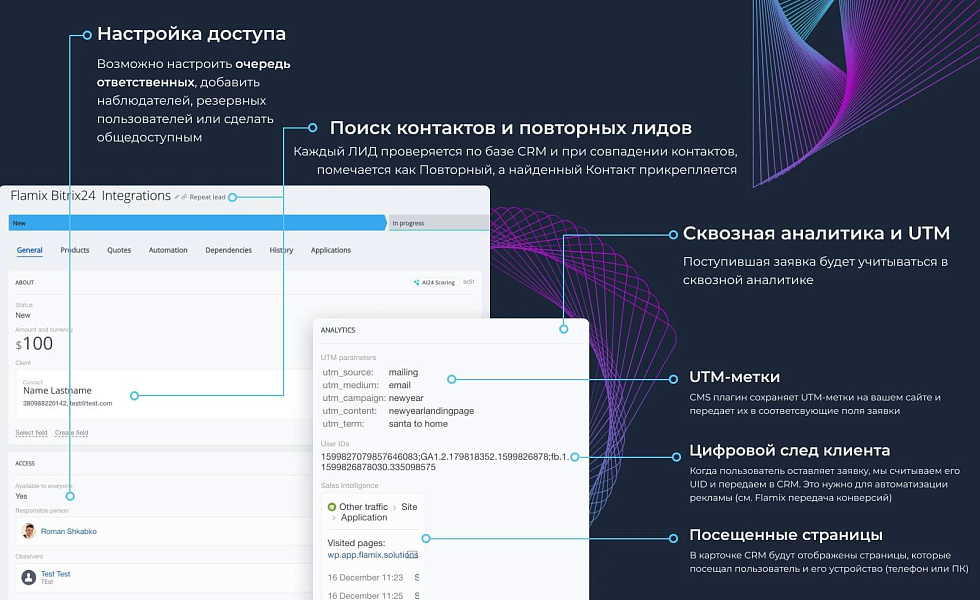This screenshot has width=980, height=600.
Task: Go to the Dependencies tab
Action: (228, 250)
